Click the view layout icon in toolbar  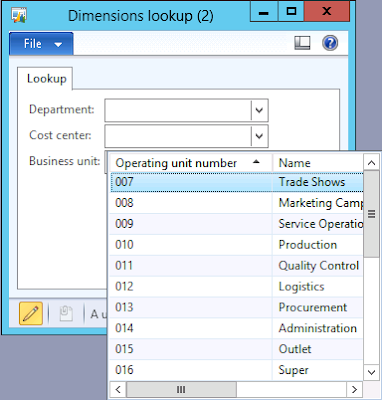(302, 43)
